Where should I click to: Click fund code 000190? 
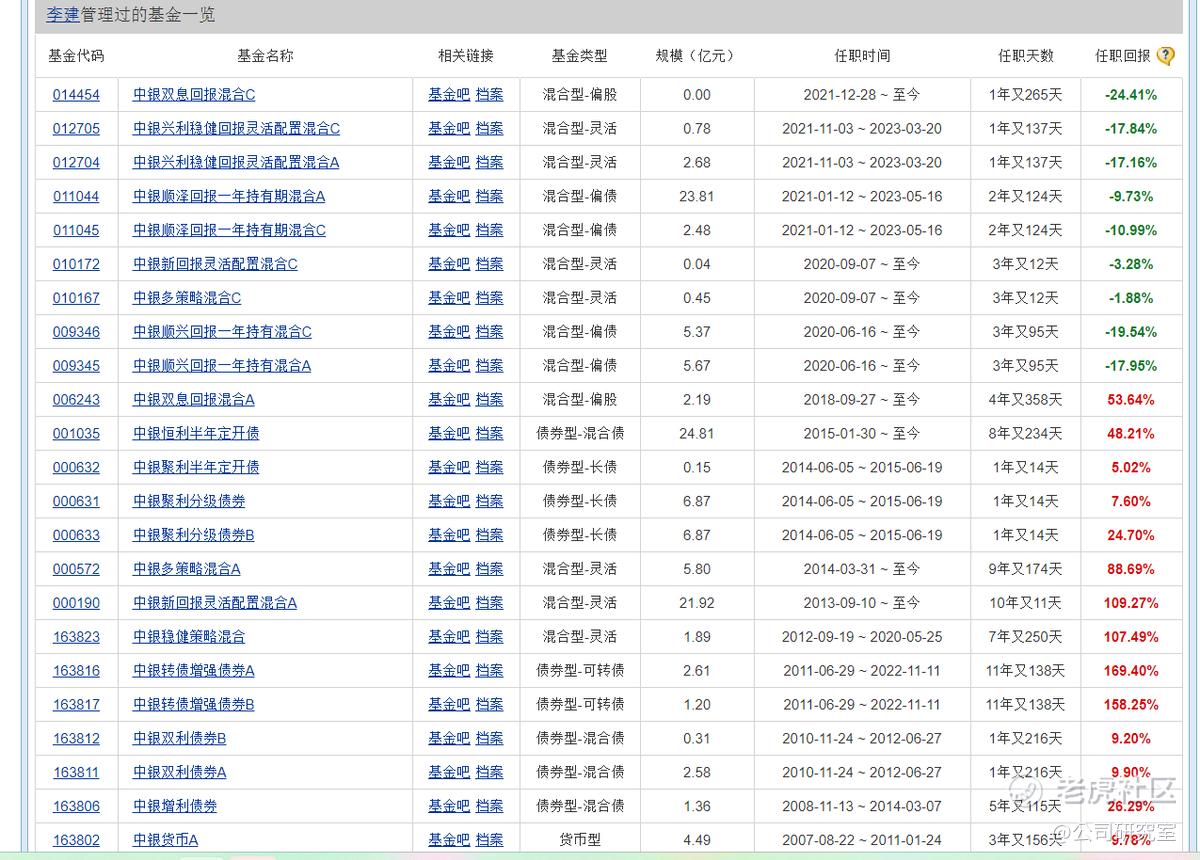tap(76, 603)
